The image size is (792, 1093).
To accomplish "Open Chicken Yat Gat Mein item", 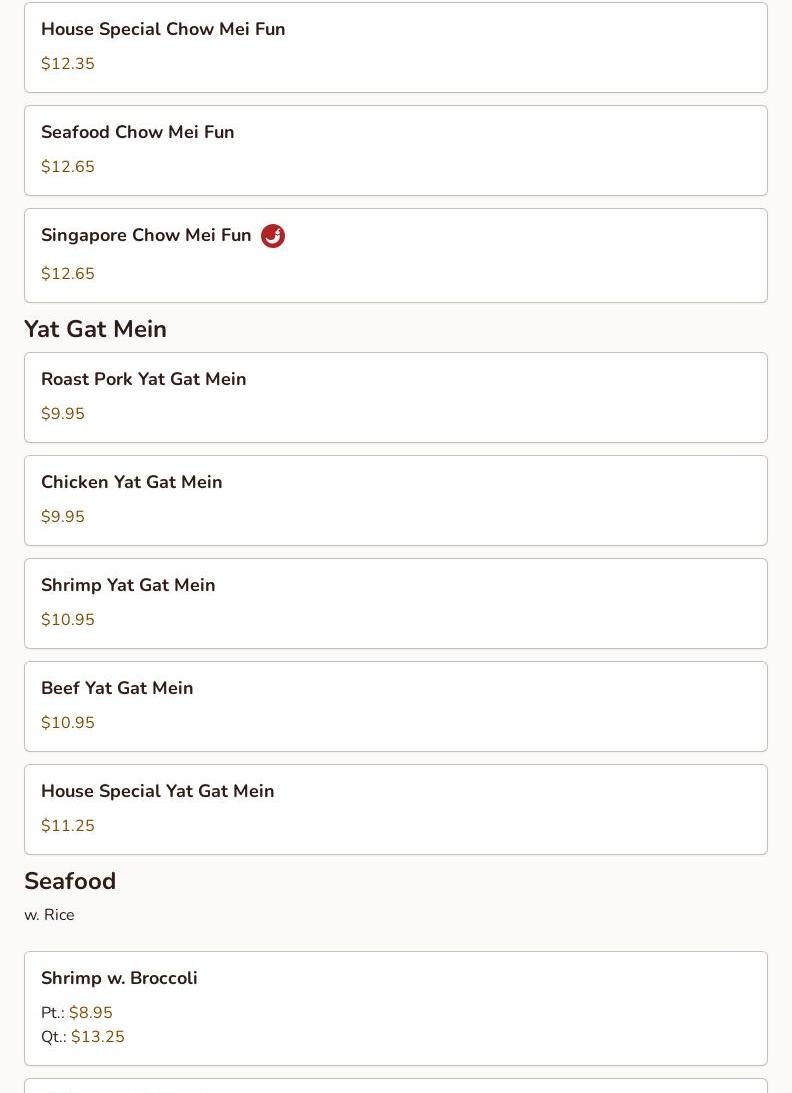I will coord(132,483).
